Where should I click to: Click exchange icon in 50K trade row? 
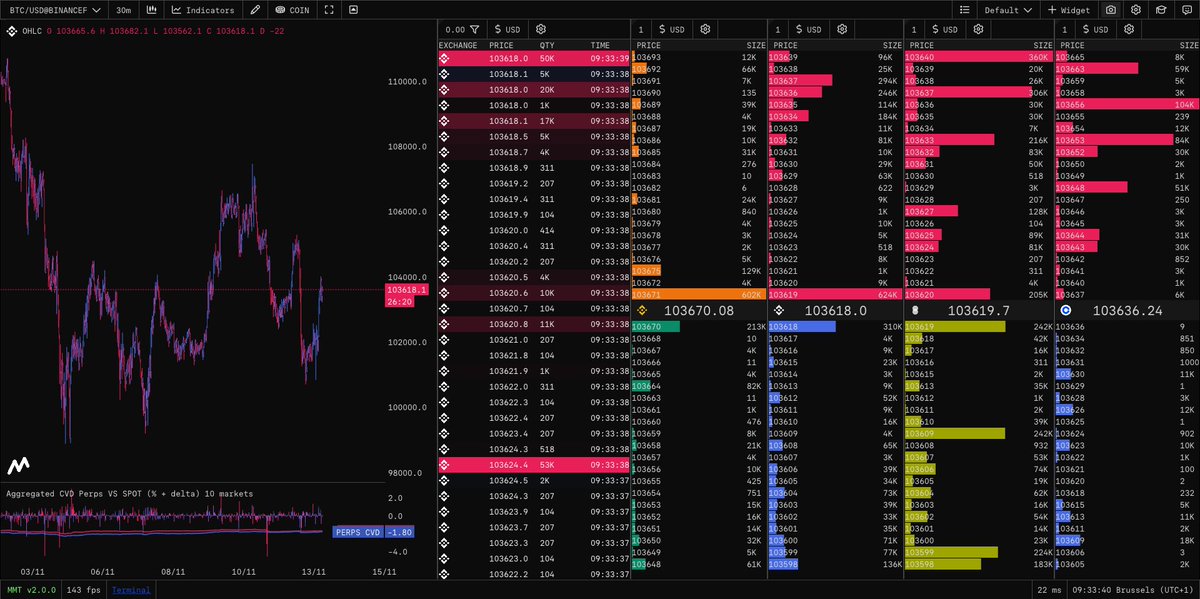coord(444,59)
